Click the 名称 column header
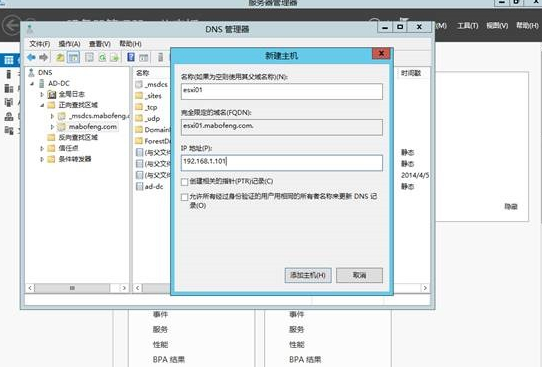Image resolution: width=542 pixels, height=367 pixels. click(x=143, y=73)
